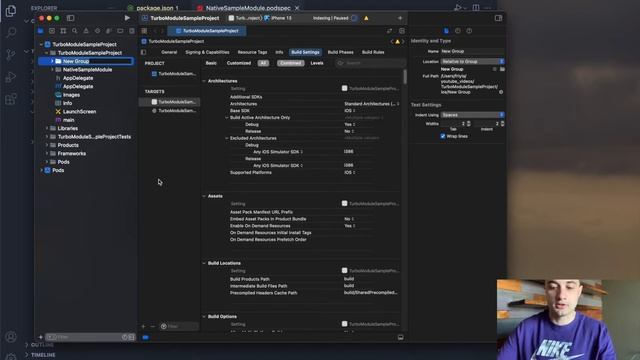640x360 pixels.
Task: Open the Test navigator diamond icon
Action: click(98, 31)
